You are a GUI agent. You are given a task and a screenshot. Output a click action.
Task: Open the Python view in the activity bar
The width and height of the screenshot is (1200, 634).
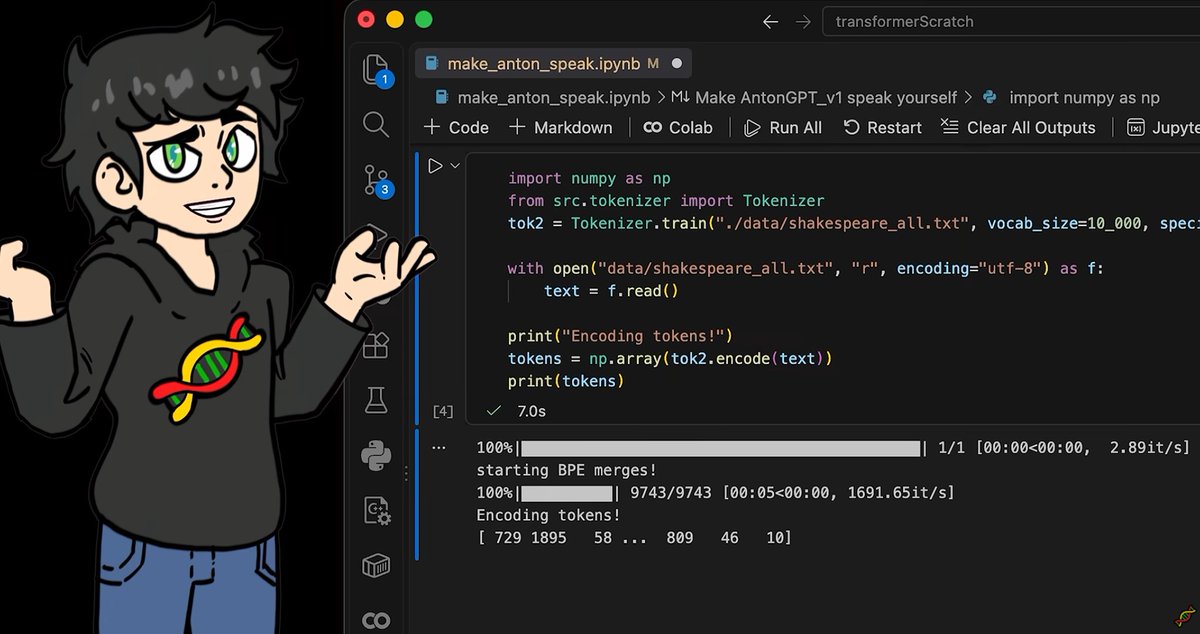pos(376,455)
